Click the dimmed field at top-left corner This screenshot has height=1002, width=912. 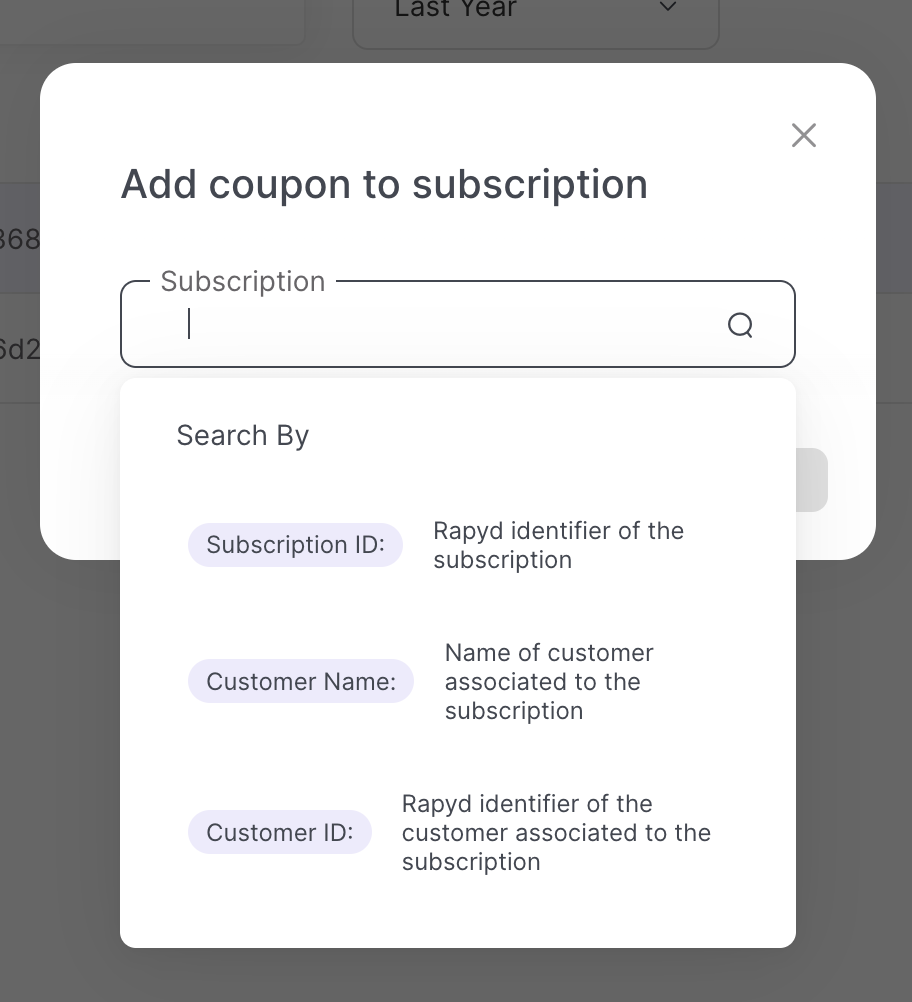click(x=150, y=20)
